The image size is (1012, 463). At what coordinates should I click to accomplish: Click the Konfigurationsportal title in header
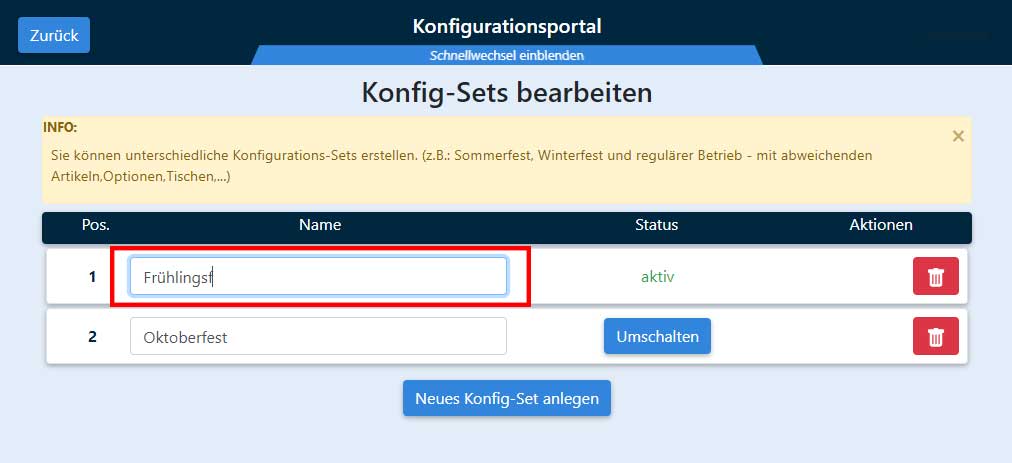pyautogui.click(x=507, y=26)
